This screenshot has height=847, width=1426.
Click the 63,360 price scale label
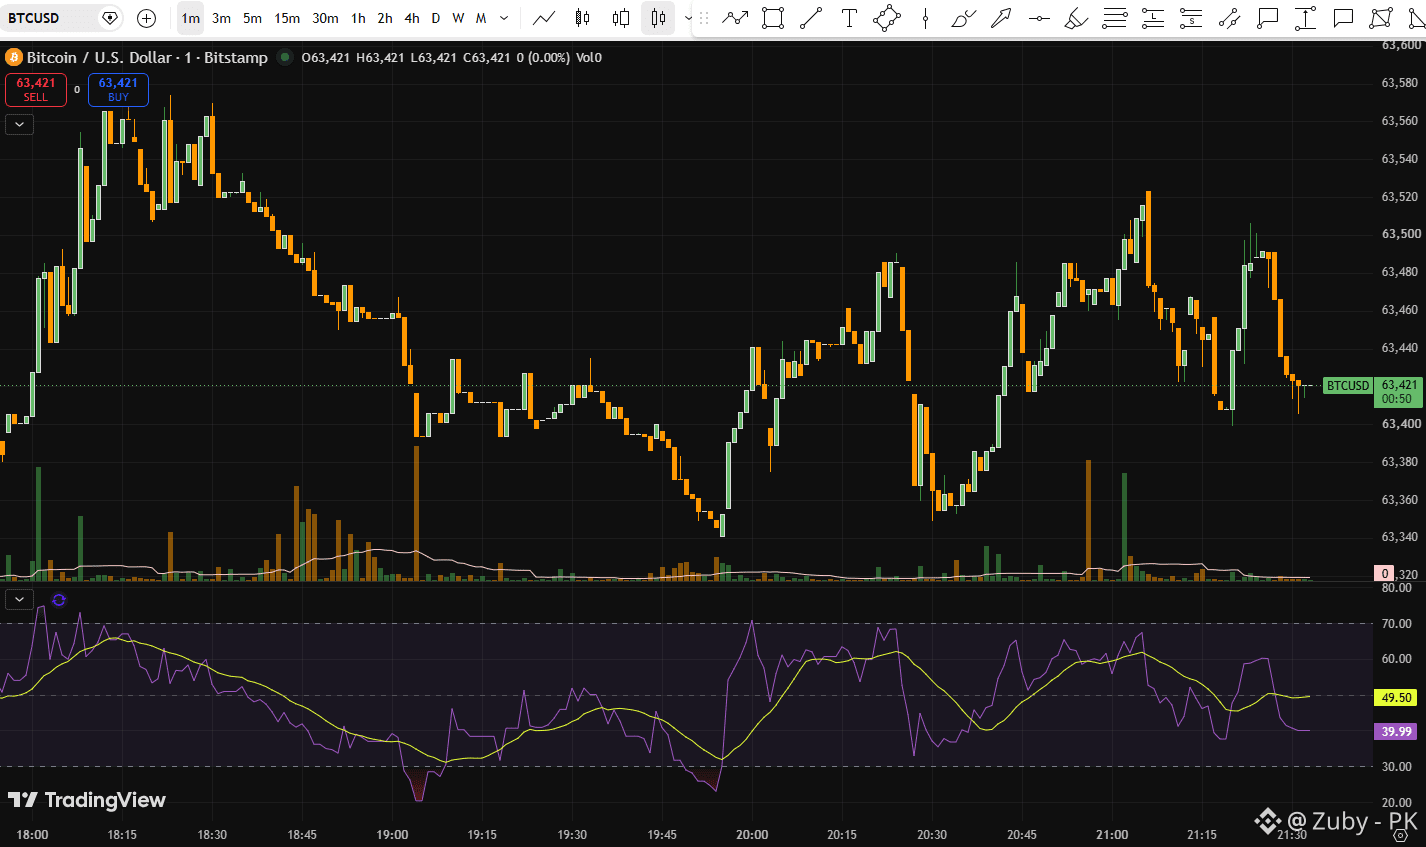pyautogui.click(x=1399, y=500)
